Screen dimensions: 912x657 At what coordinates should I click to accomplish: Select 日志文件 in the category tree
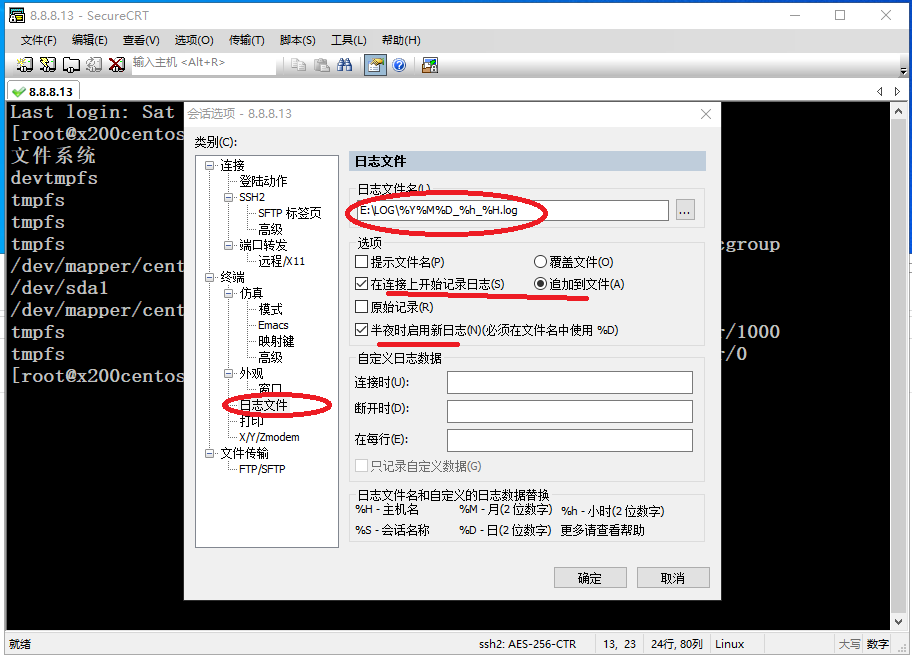(263, 405)
